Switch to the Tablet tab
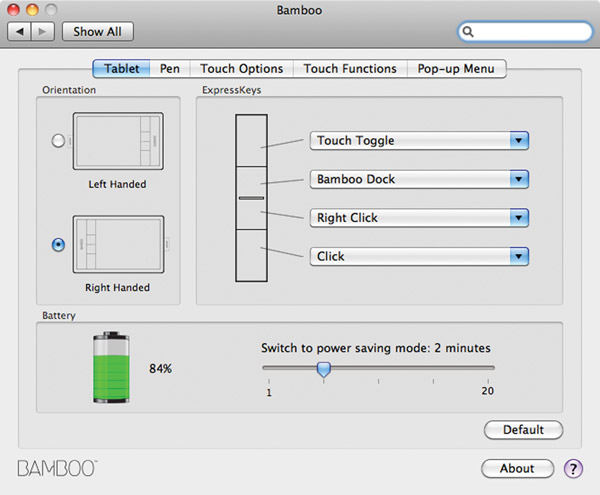Image resolution: width=600 pixels, height=495 pixels. click(x=121, y=68)
